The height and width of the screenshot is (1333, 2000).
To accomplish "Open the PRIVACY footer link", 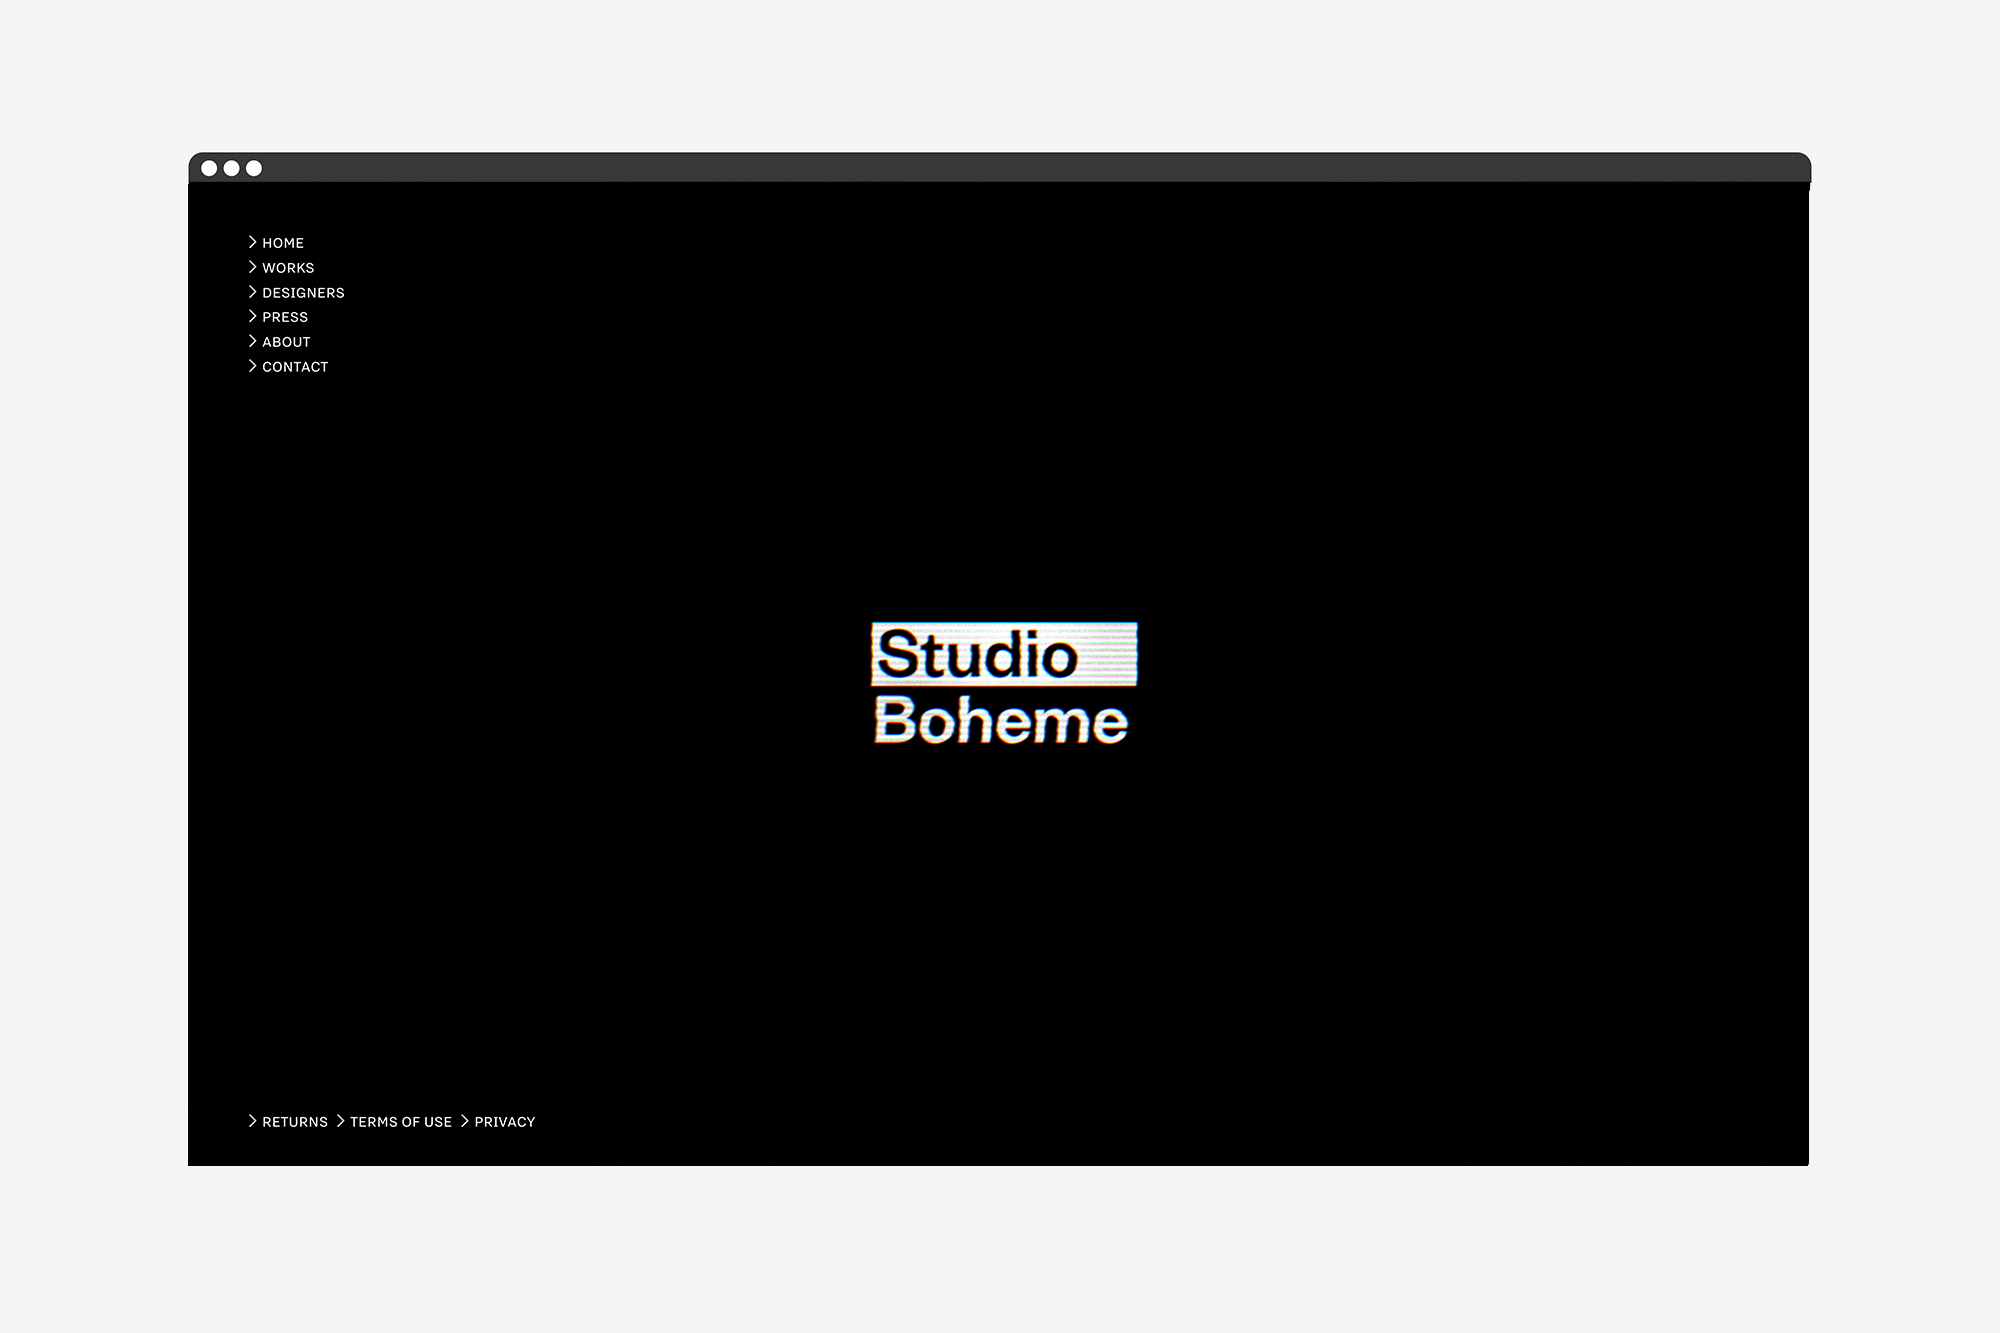I will [x=505, y=1122].
